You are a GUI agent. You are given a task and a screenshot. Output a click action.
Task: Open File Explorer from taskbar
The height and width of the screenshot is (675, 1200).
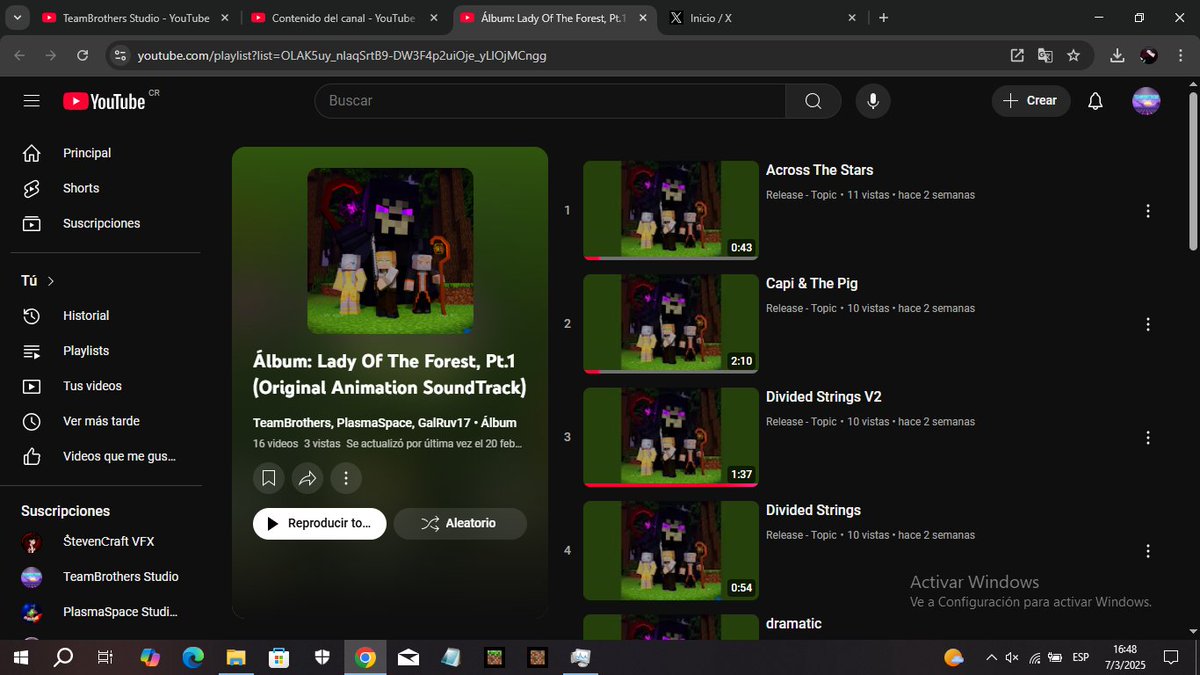(x=236, y=657)
